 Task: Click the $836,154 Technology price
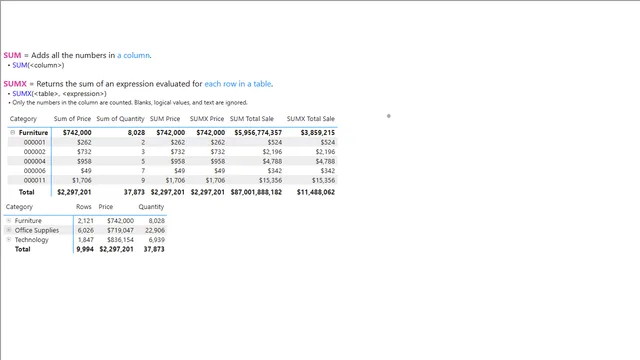pyautogui.click(x=120, y=240)
